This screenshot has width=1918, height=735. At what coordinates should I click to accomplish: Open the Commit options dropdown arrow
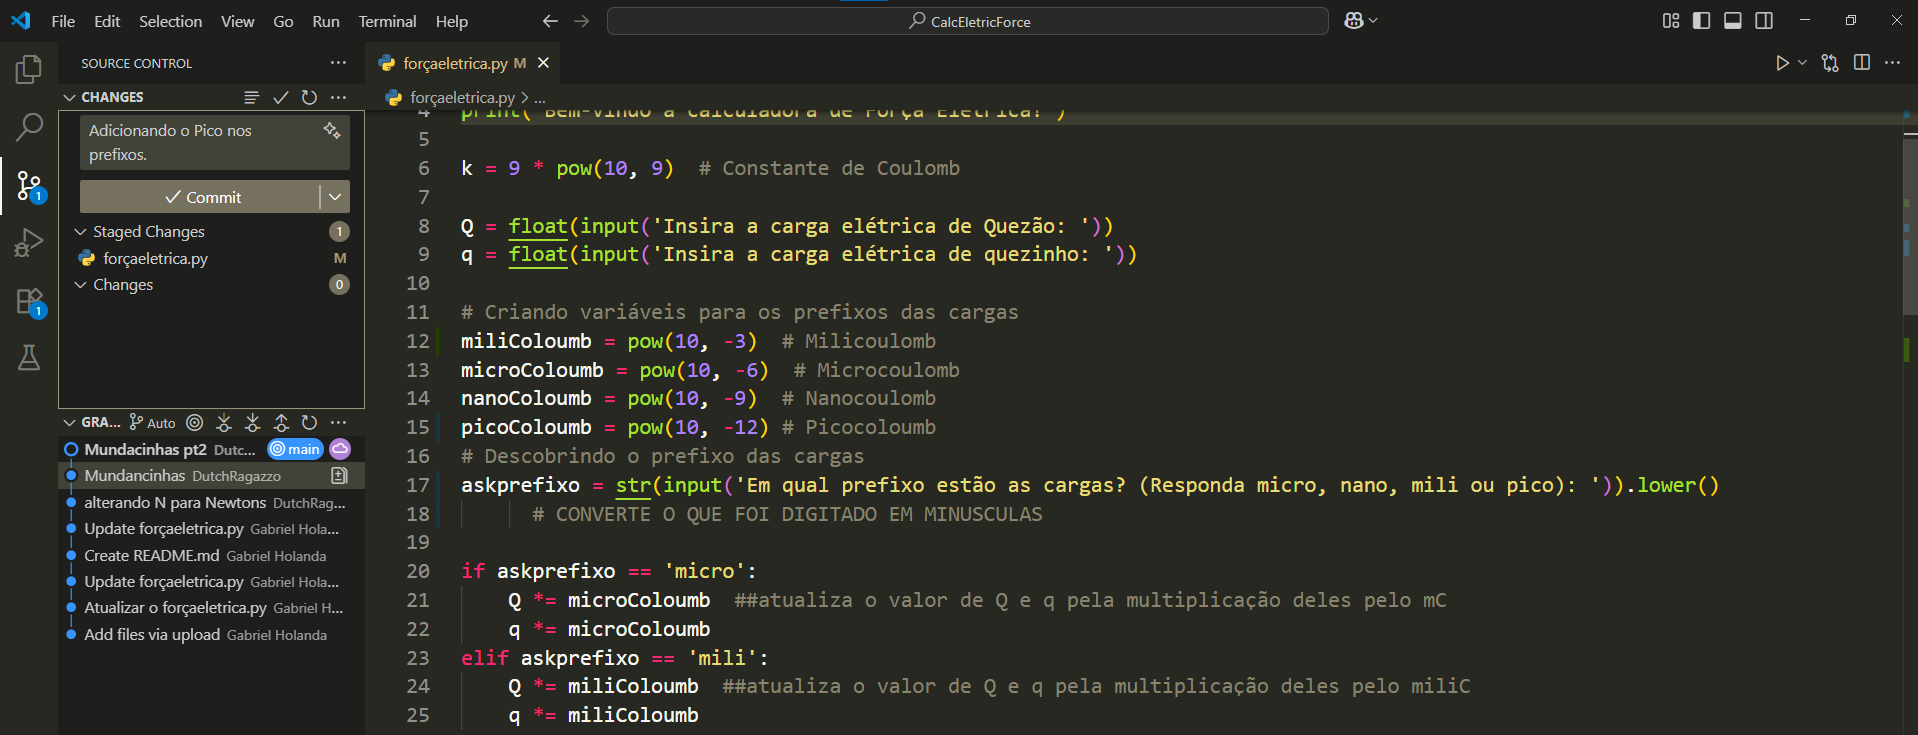click(335, 197)
